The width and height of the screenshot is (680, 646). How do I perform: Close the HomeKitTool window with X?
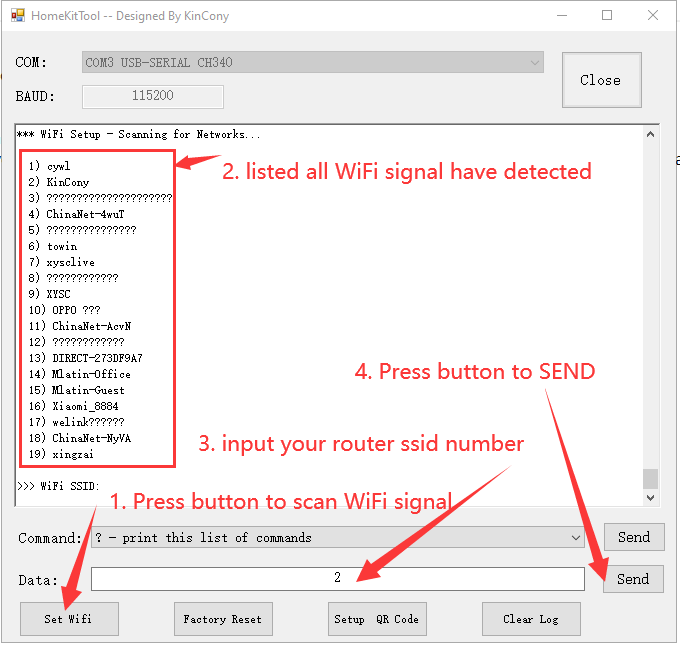[x=653, y=16]
